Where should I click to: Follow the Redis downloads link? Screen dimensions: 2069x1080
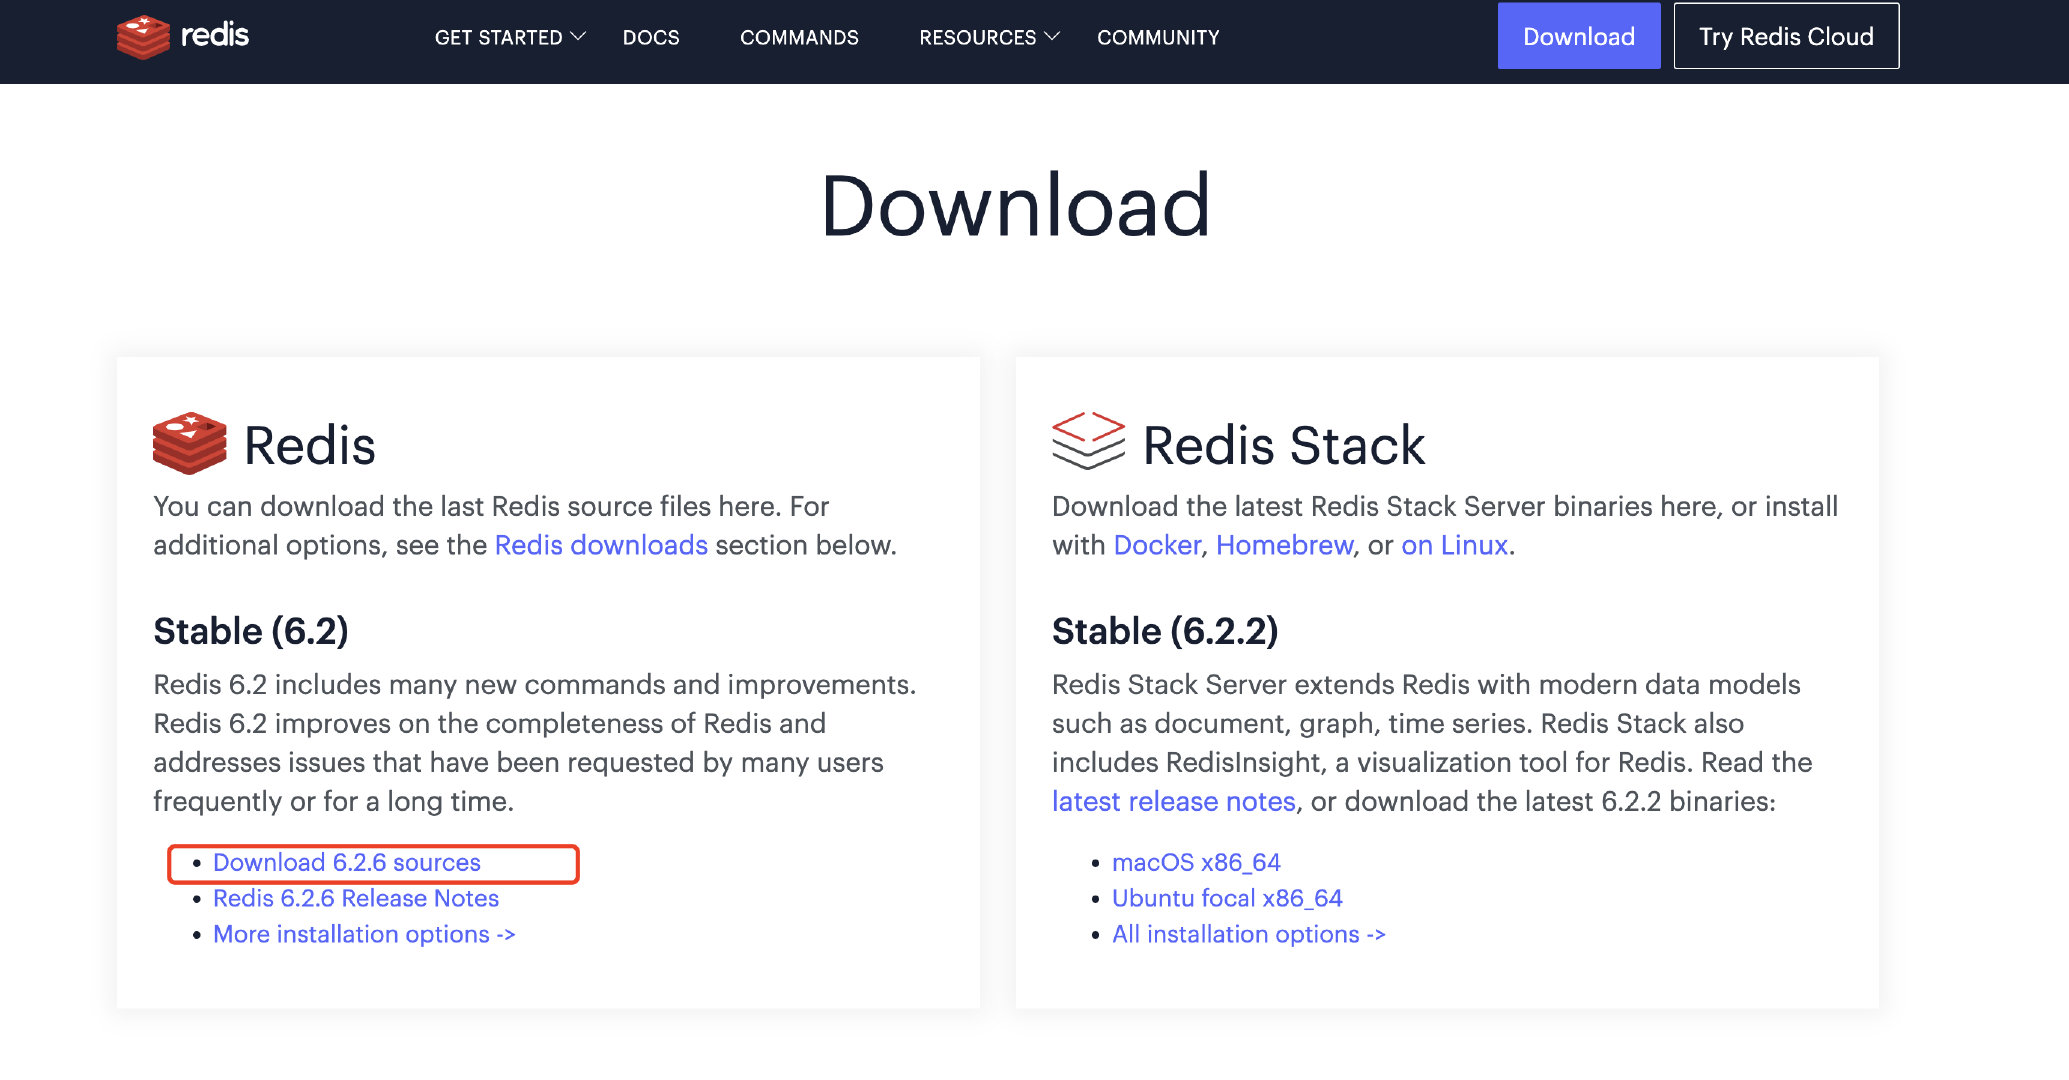[x=601, y=545]
